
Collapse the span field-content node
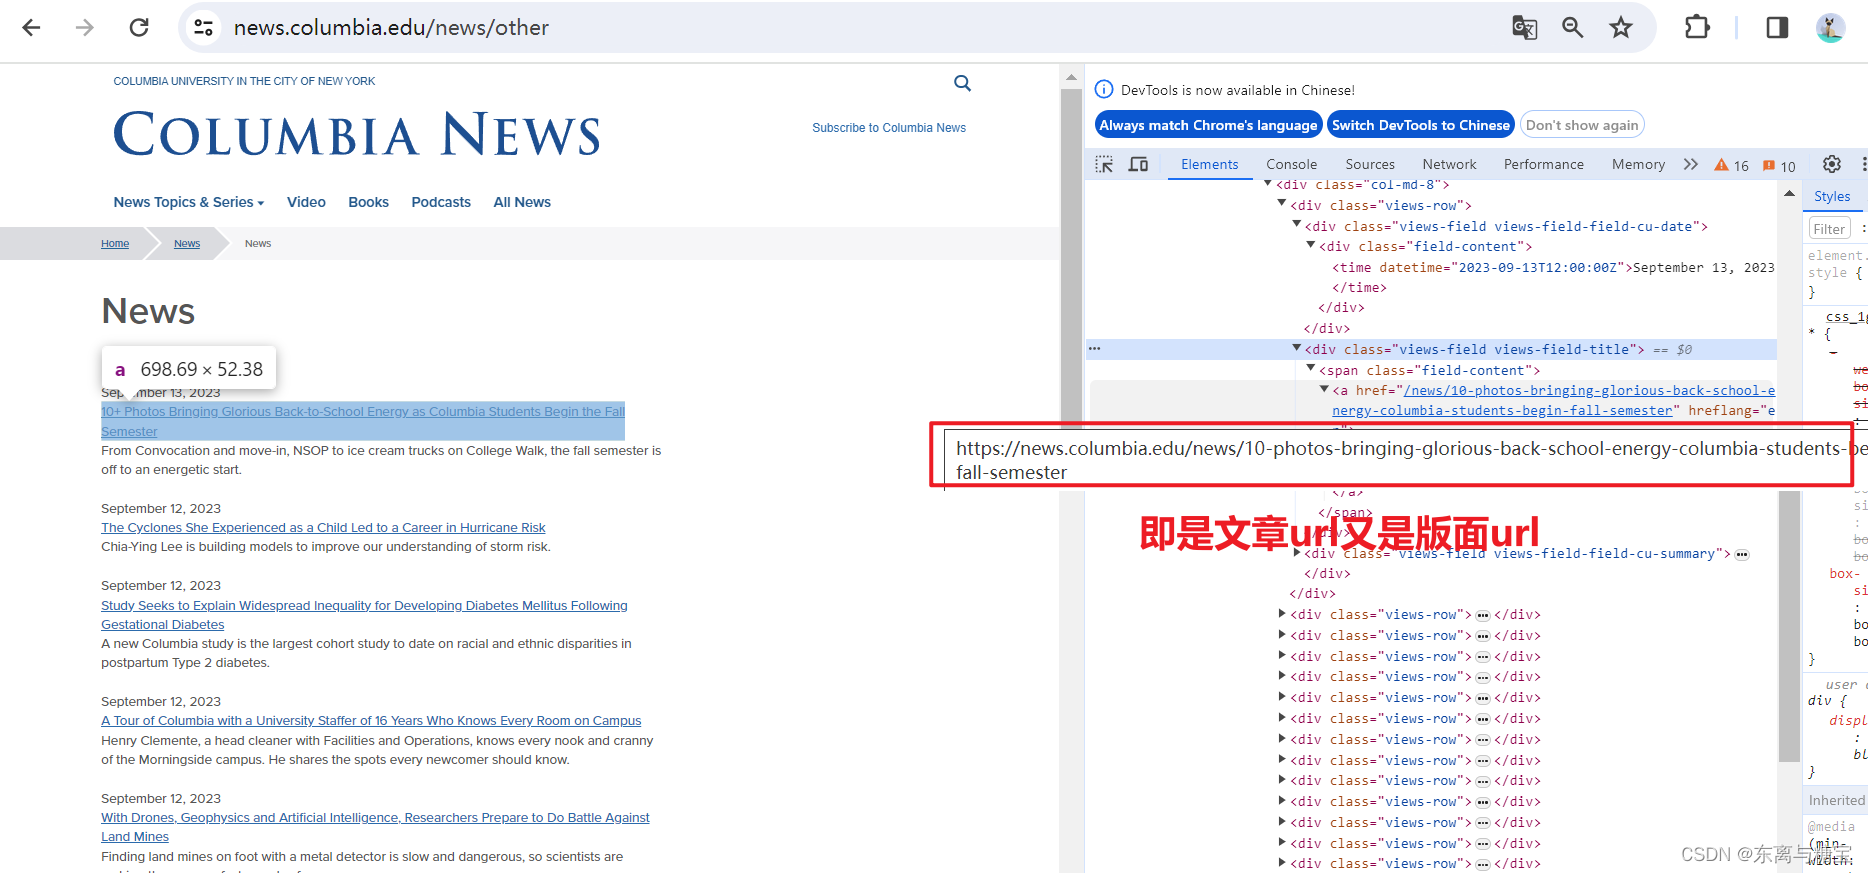pyautogui.click(x=1311, y=370)
